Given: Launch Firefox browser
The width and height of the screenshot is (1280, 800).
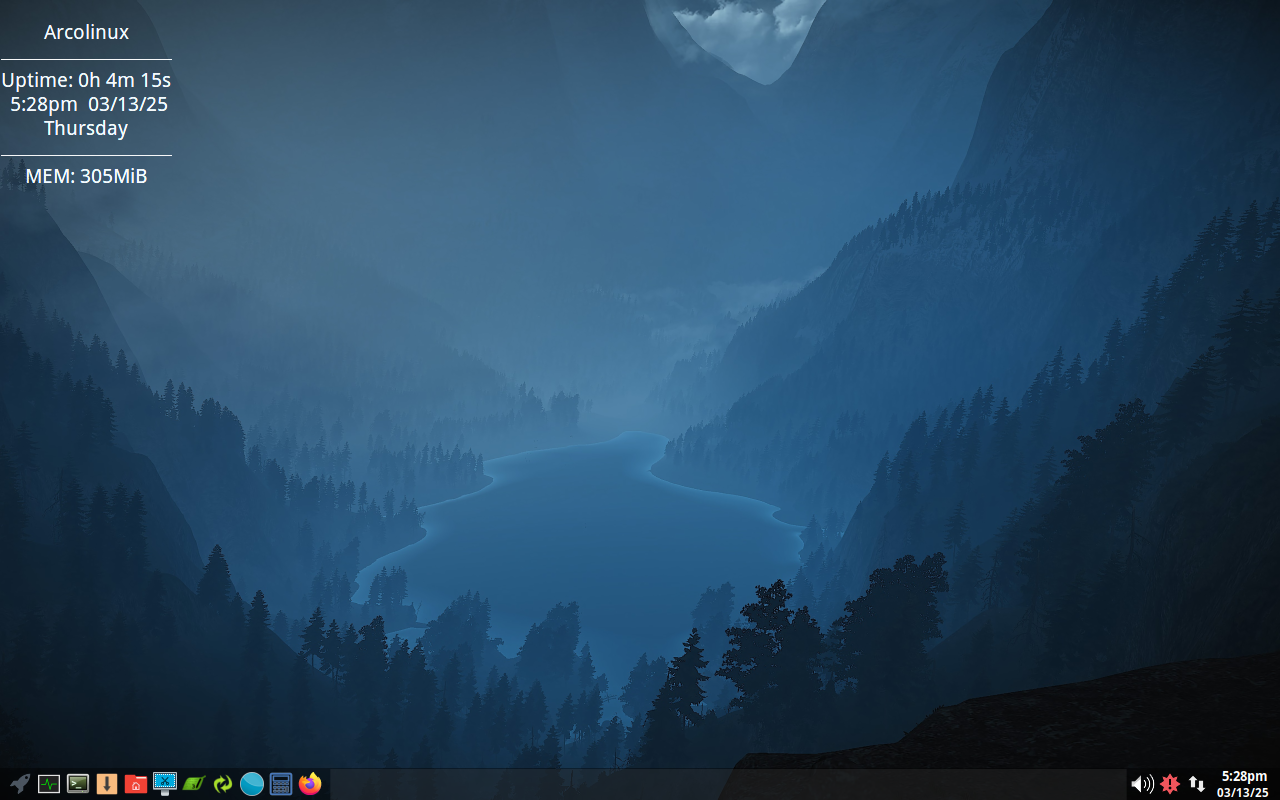Looking at the screenshot, I should tap(309, 784).
